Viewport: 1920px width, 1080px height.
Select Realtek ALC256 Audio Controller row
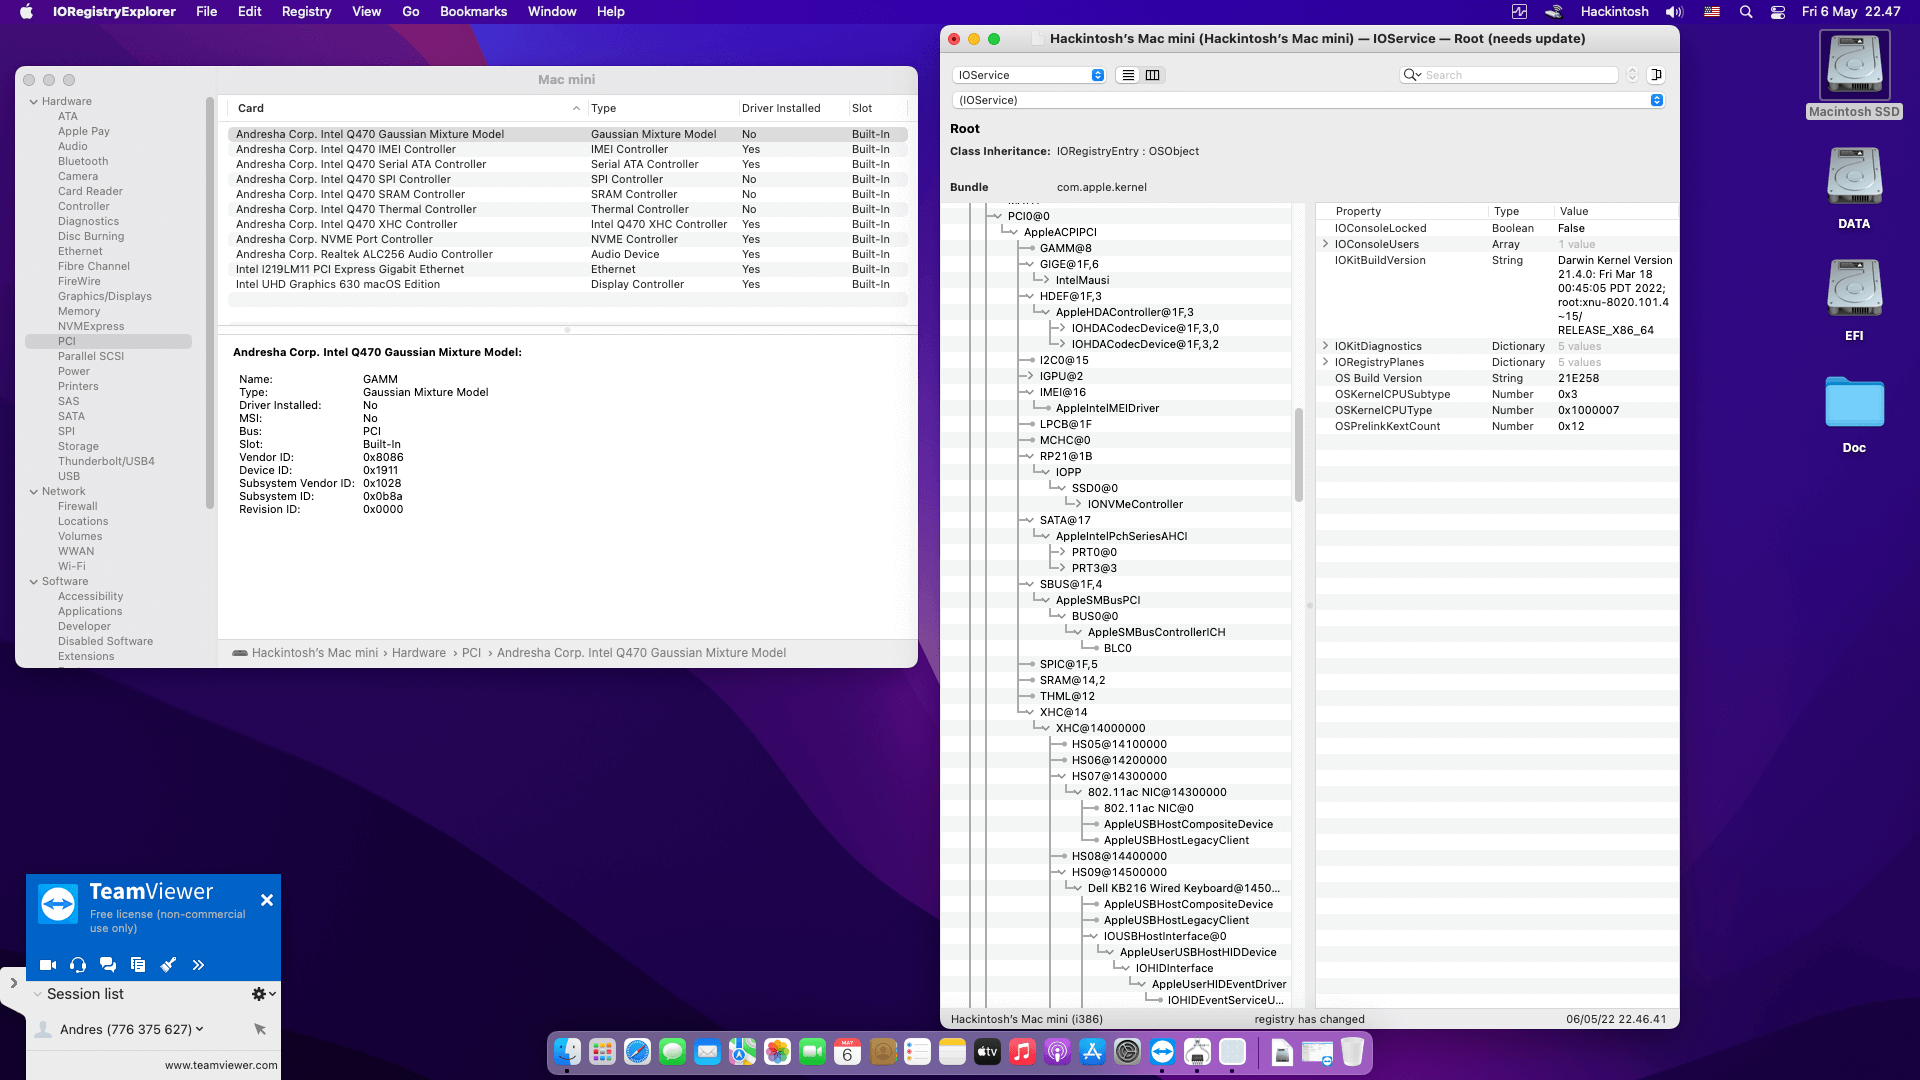click(567, 254)
